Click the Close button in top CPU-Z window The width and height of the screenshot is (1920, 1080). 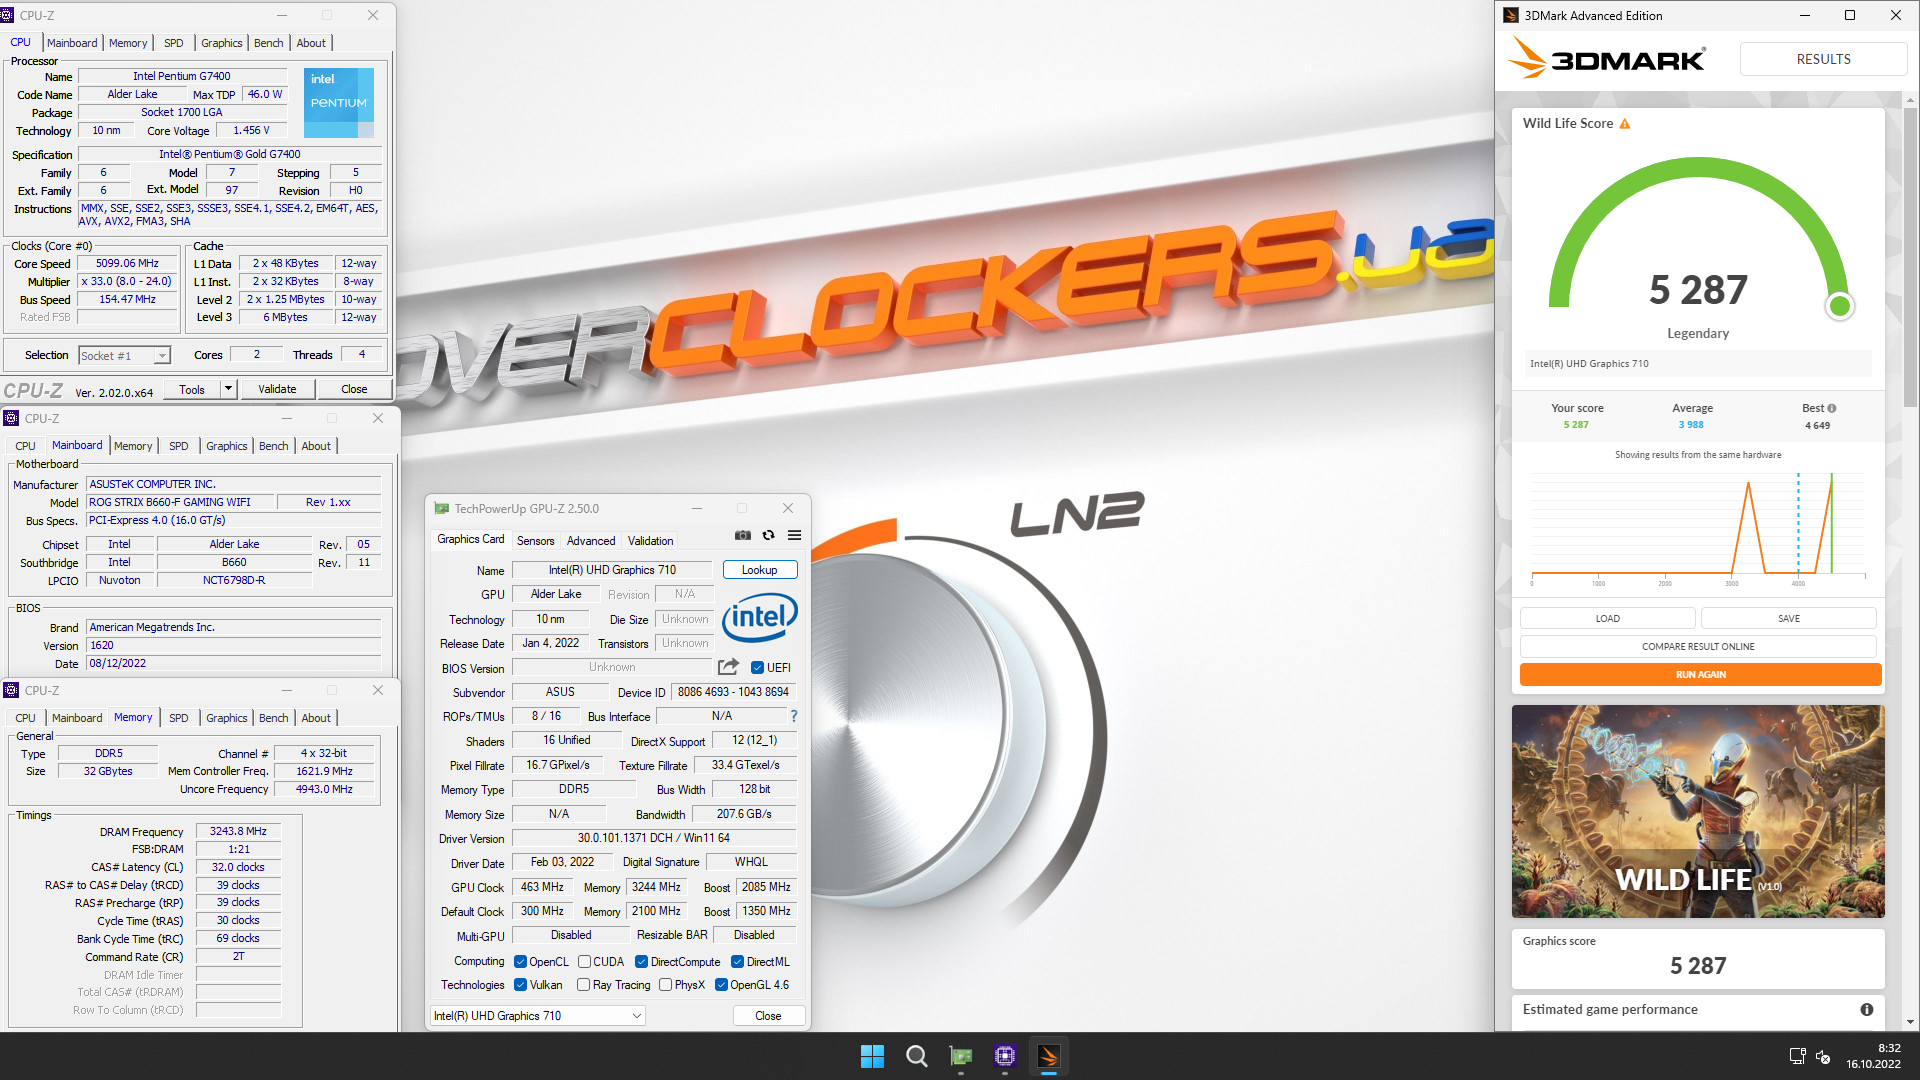[x=354, y=389]
